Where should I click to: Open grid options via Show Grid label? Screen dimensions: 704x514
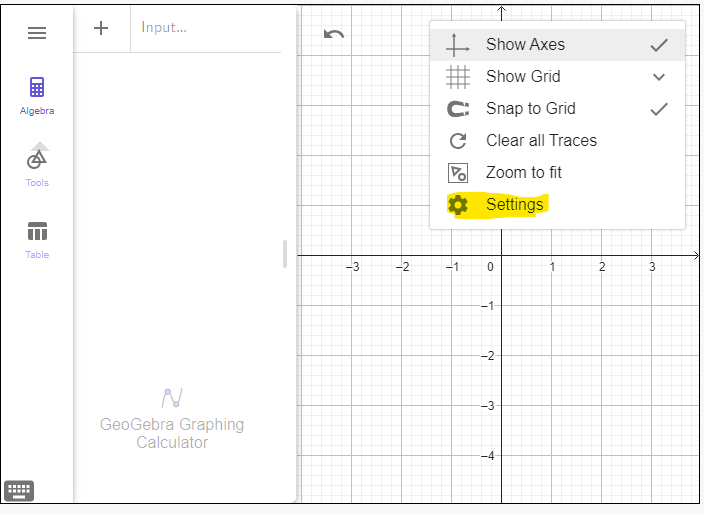pyautogui.click(x=523, y=76)
